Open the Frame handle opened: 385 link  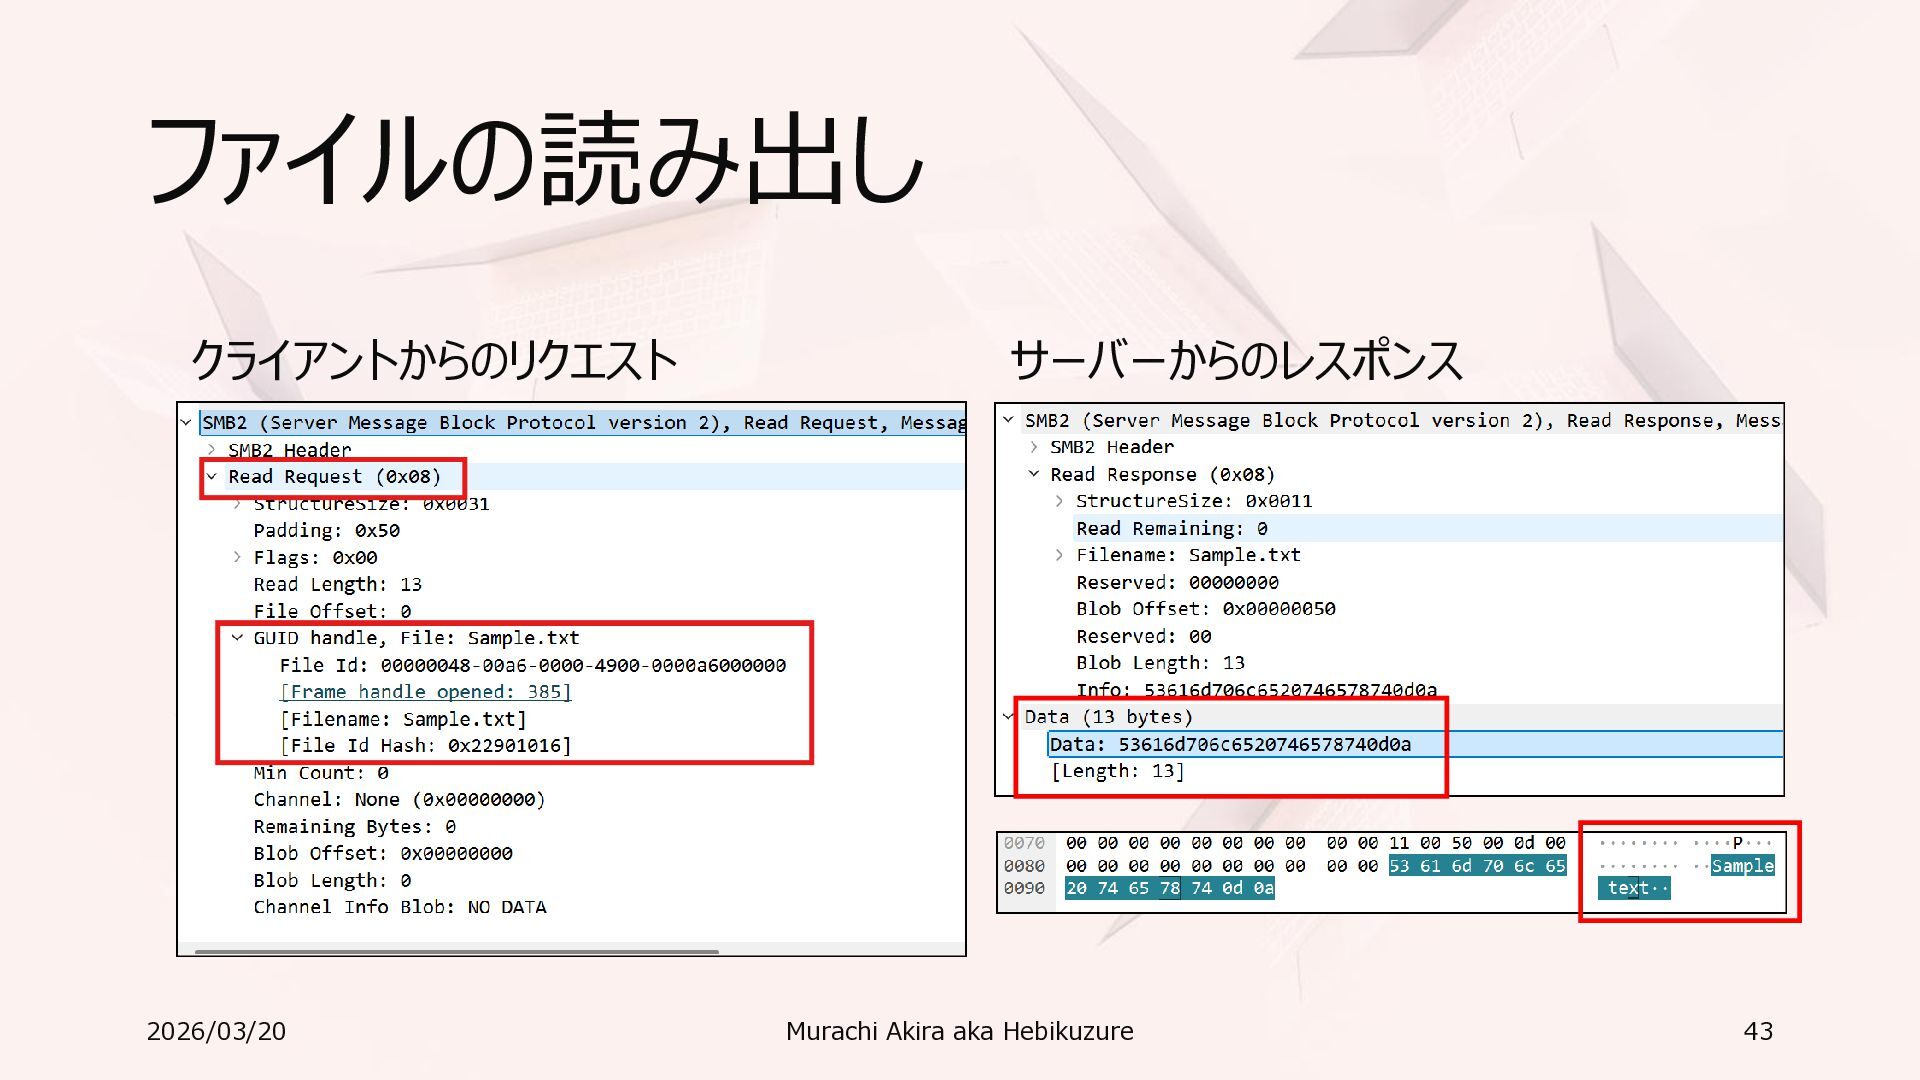coord(425,692)
